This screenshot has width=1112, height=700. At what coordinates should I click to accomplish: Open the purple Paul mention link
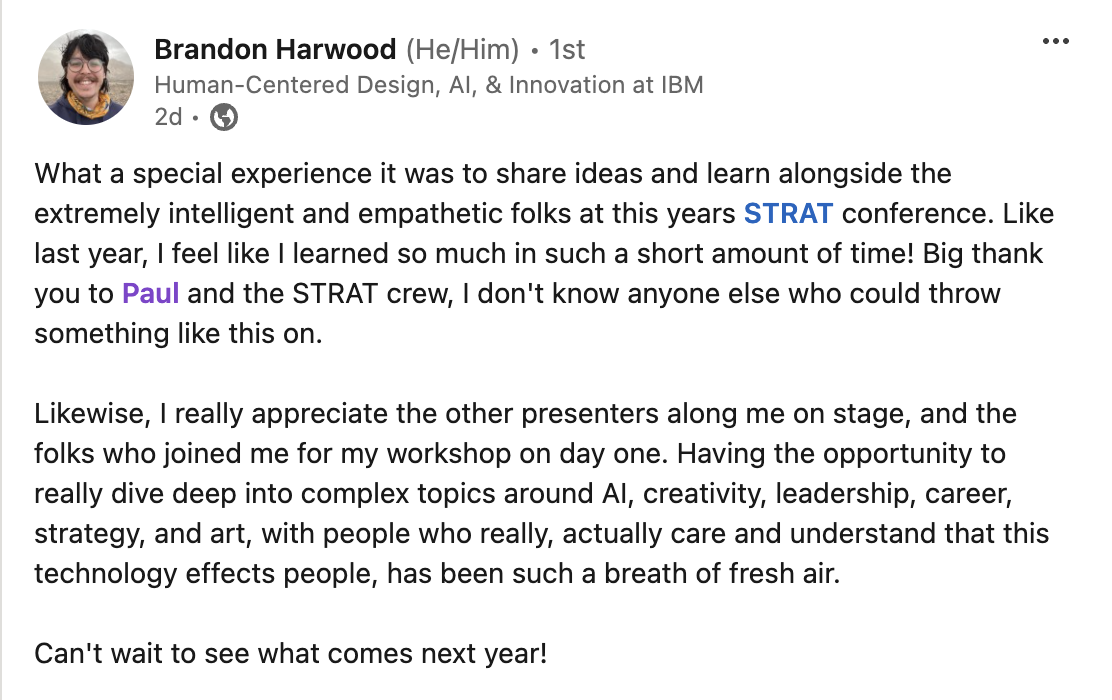click(x=150, y=293)
